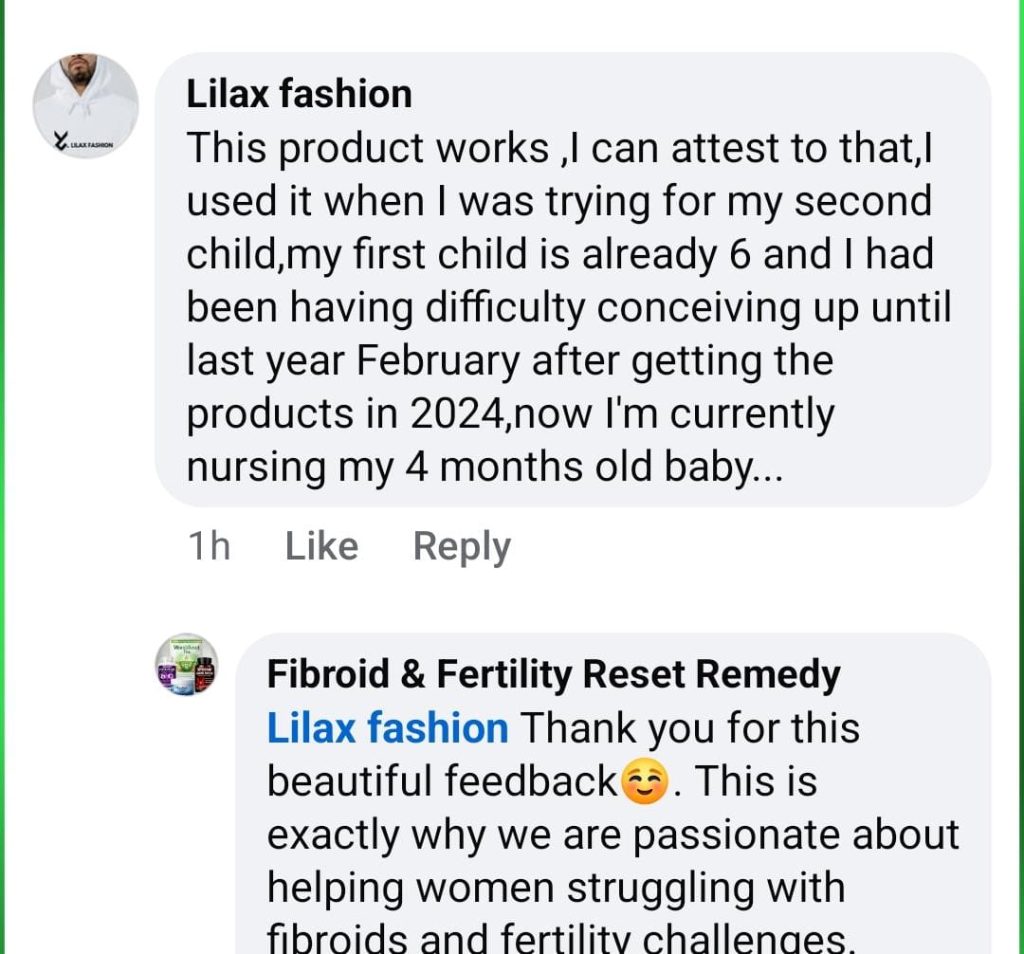Open the Fibroid & Fertility Reset Remedy avatar
Screen dimensions: 1024x954
(x=186, y=665)
